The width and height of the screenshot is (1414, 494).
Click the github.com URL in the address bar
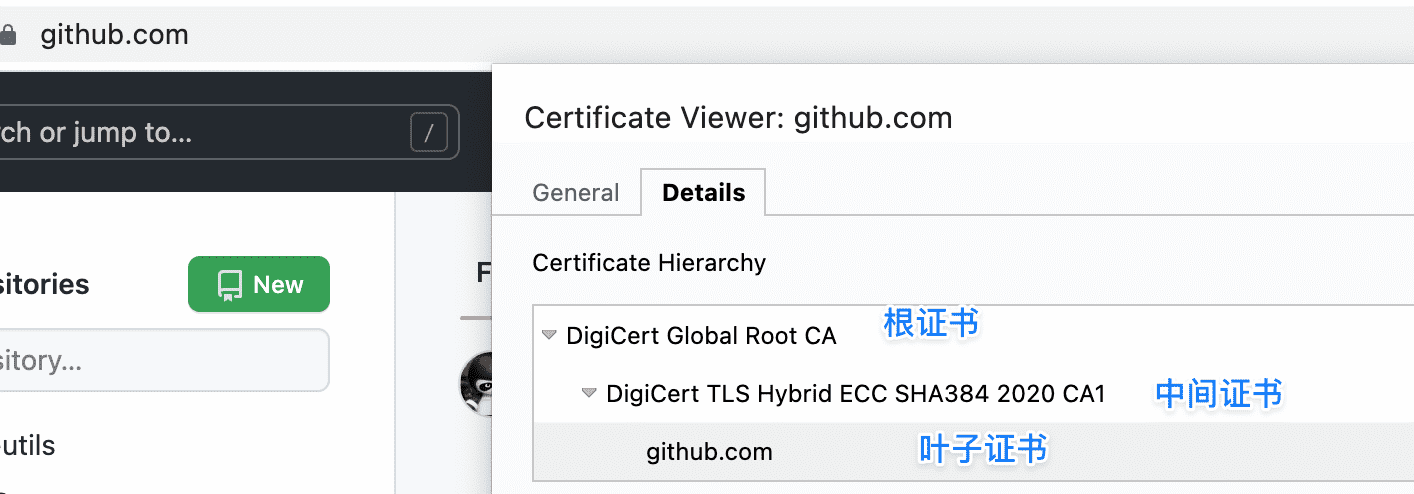point(114,36)
